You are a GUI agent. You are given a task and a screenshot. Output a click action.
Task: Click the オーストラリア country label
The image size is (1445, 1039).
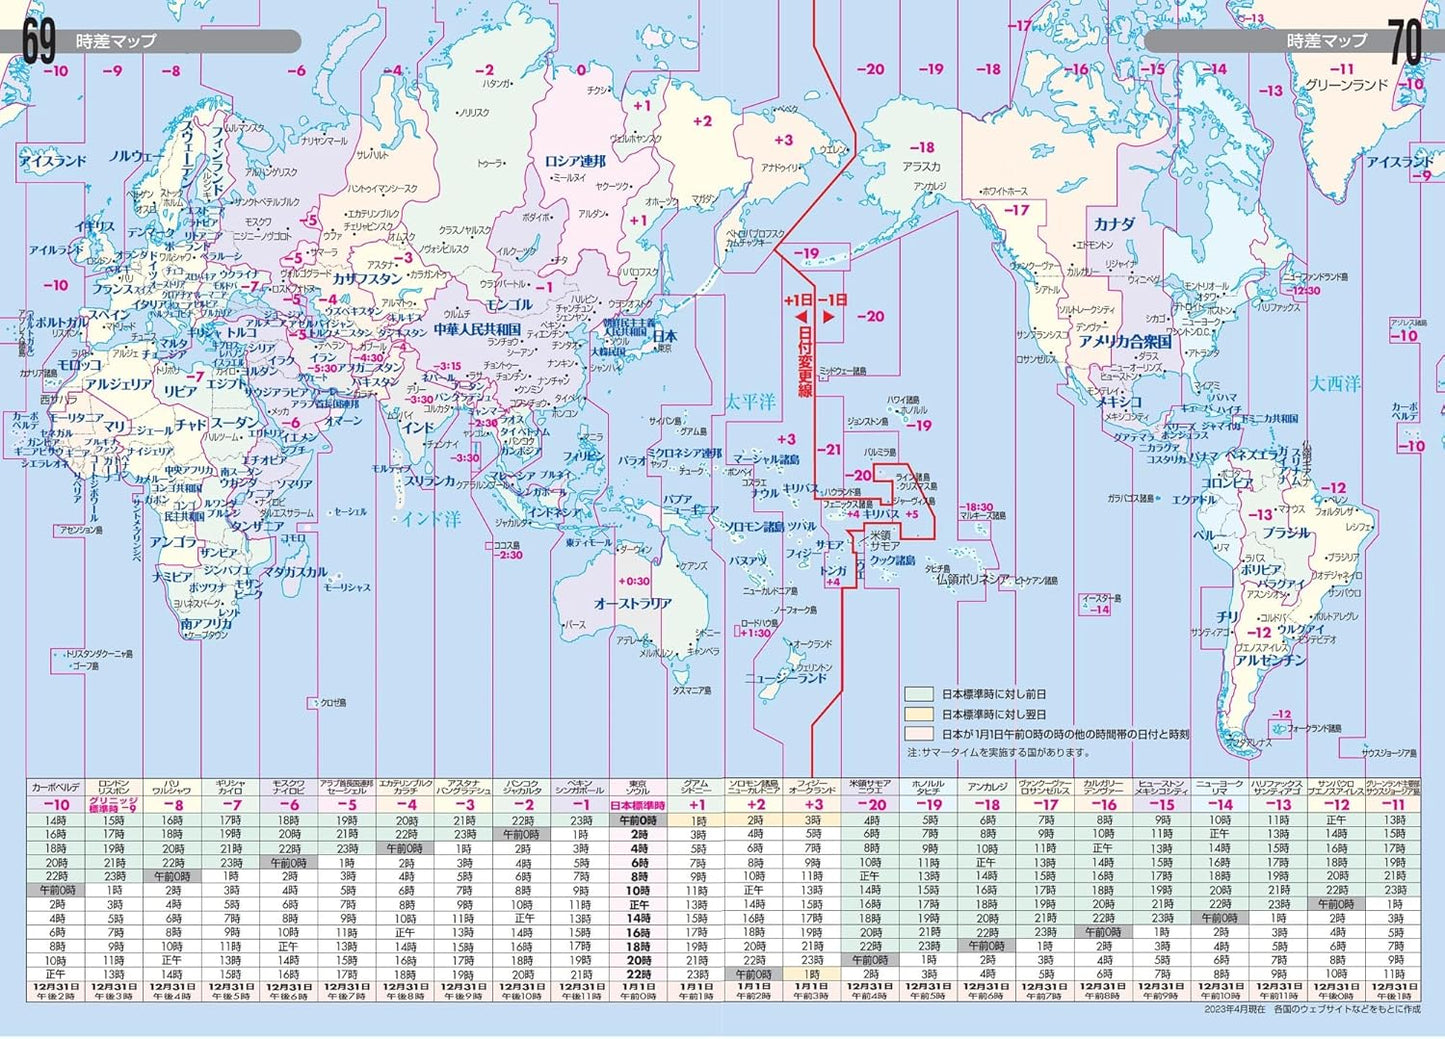[x=632, y=604]
